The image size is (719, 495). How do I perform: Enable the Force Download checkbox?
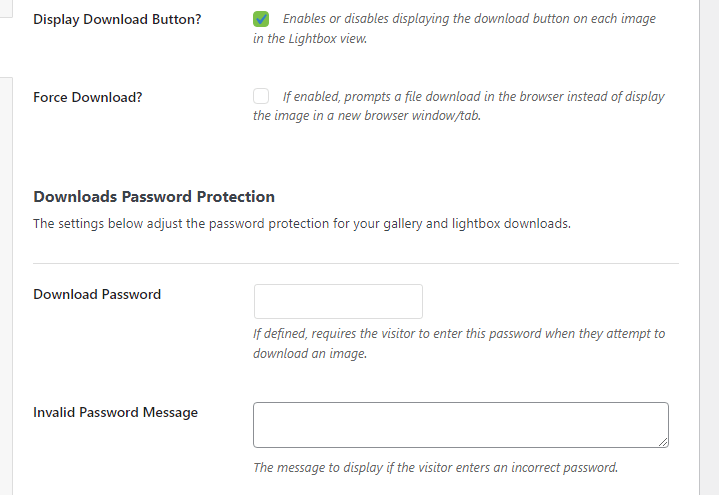261,97
